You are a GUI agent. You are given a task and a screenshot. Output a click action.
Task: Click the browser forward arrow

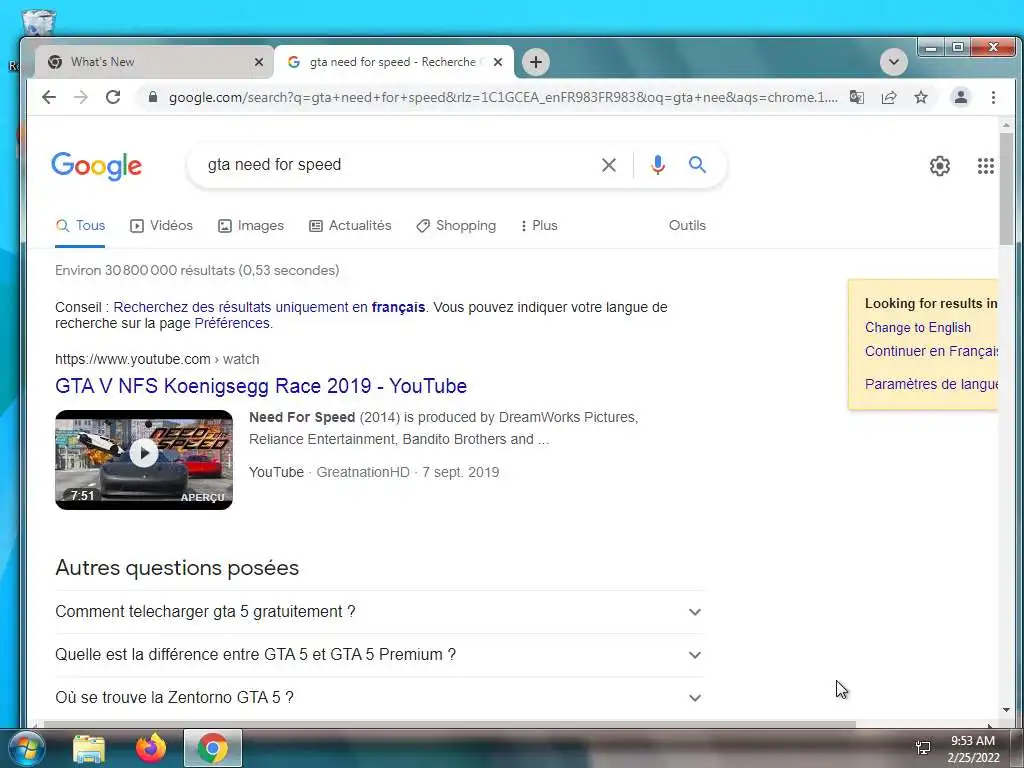click(x=80, y=97)
